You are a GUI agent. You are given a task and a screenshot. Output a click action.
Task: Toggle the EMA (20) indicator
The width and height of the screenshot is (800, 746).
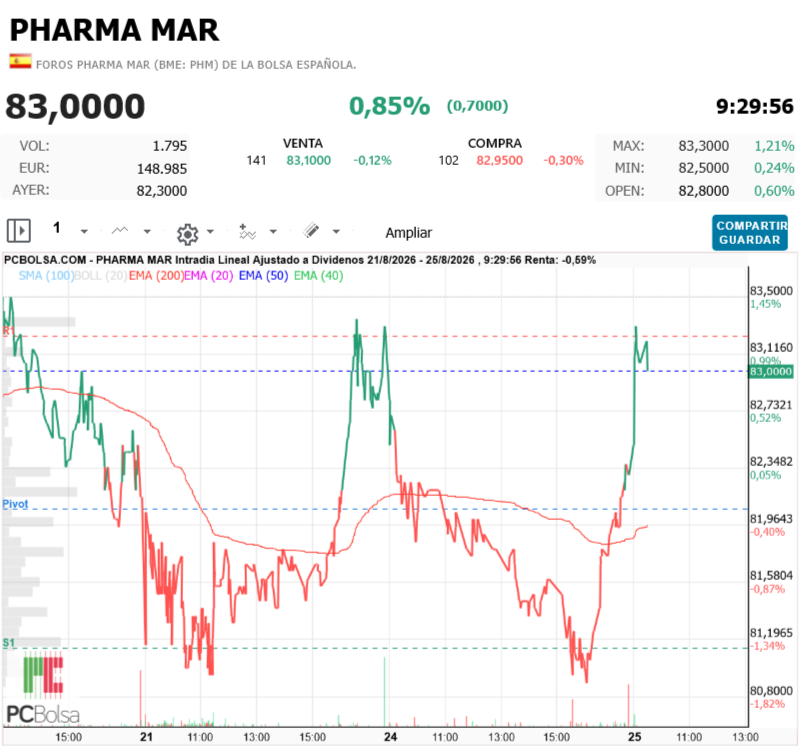(x=209, y=276)
